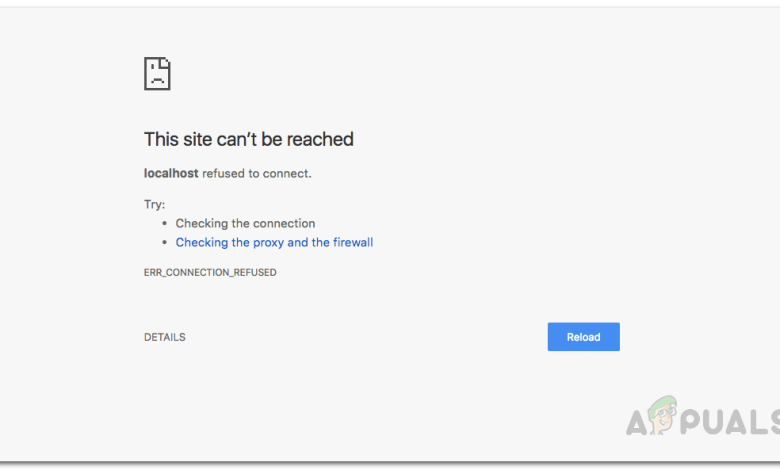
Task: Expand the DETAILS section
Action: 164,337
